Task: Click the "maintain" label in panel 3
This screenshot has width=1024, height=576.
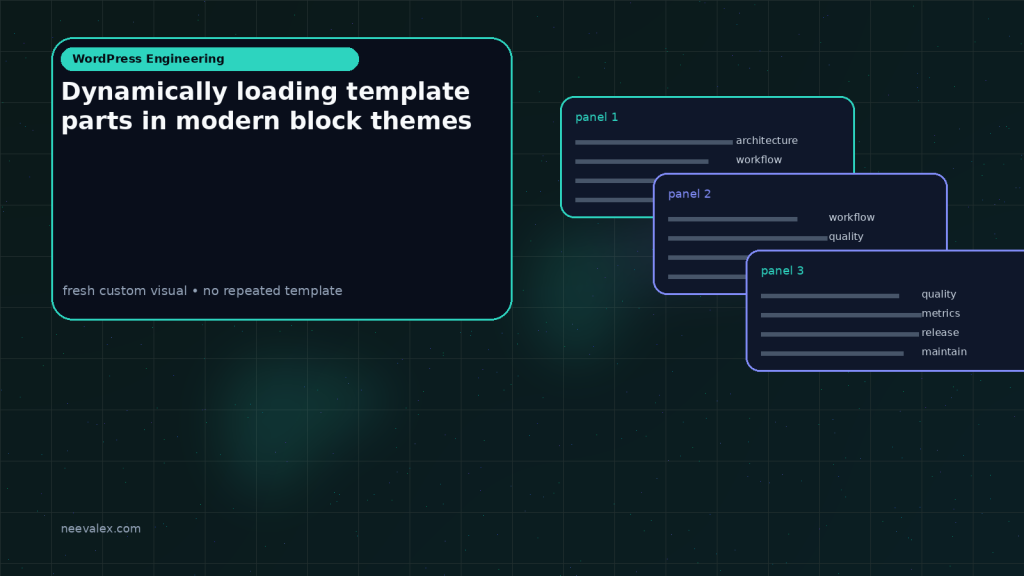Action: 944,351
